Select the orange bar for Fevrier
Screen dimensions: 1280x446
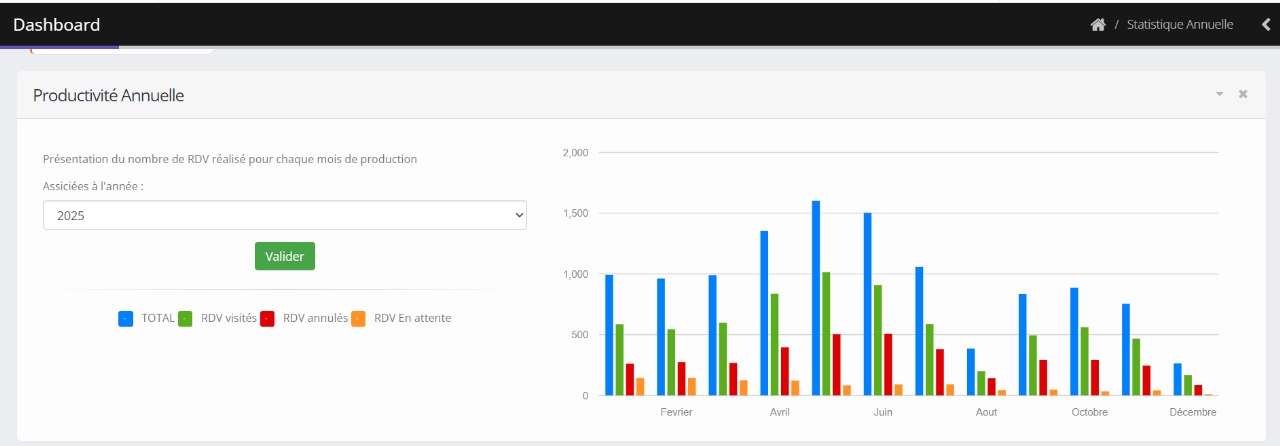click(x=692, y=386)
